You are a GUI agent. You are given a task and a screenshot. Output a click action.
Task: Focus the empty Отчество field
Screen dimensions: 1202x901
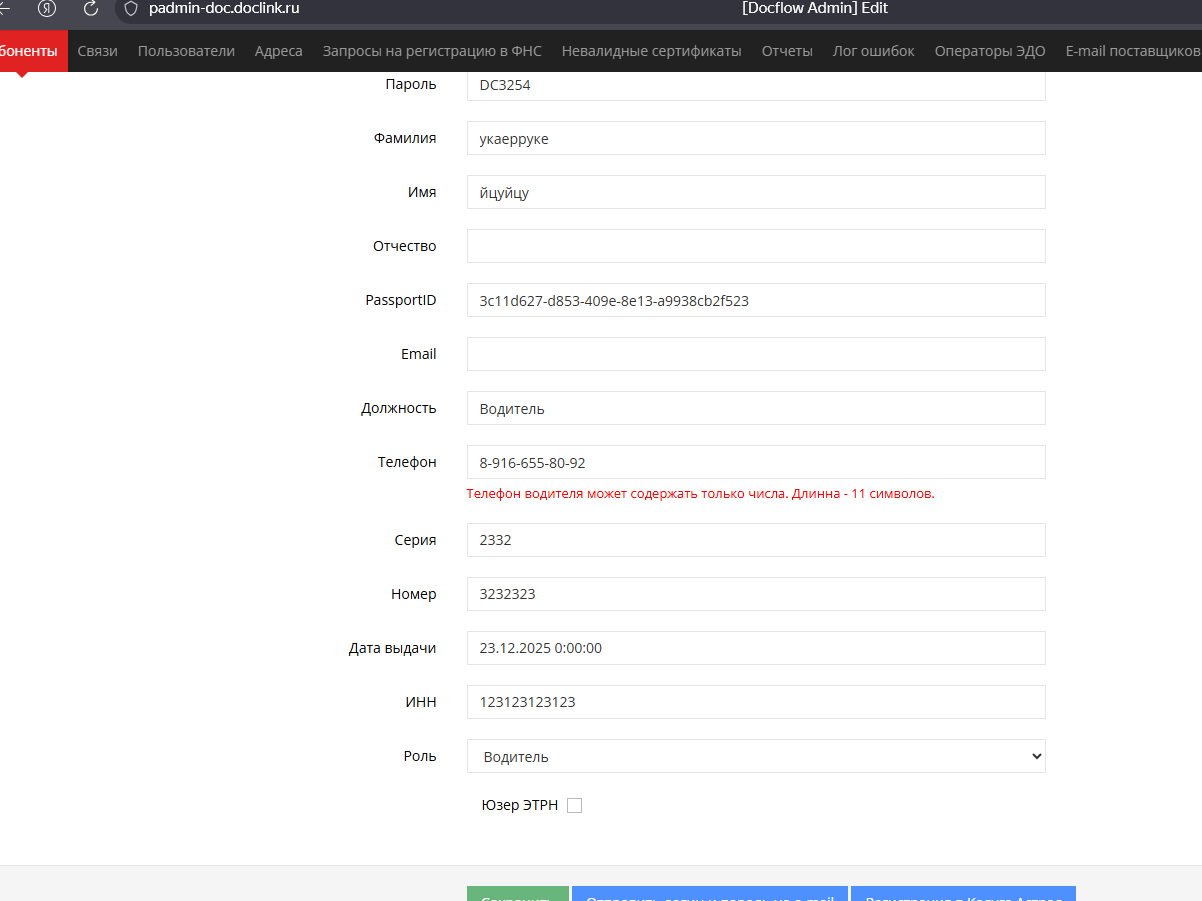tap(756, 246)
